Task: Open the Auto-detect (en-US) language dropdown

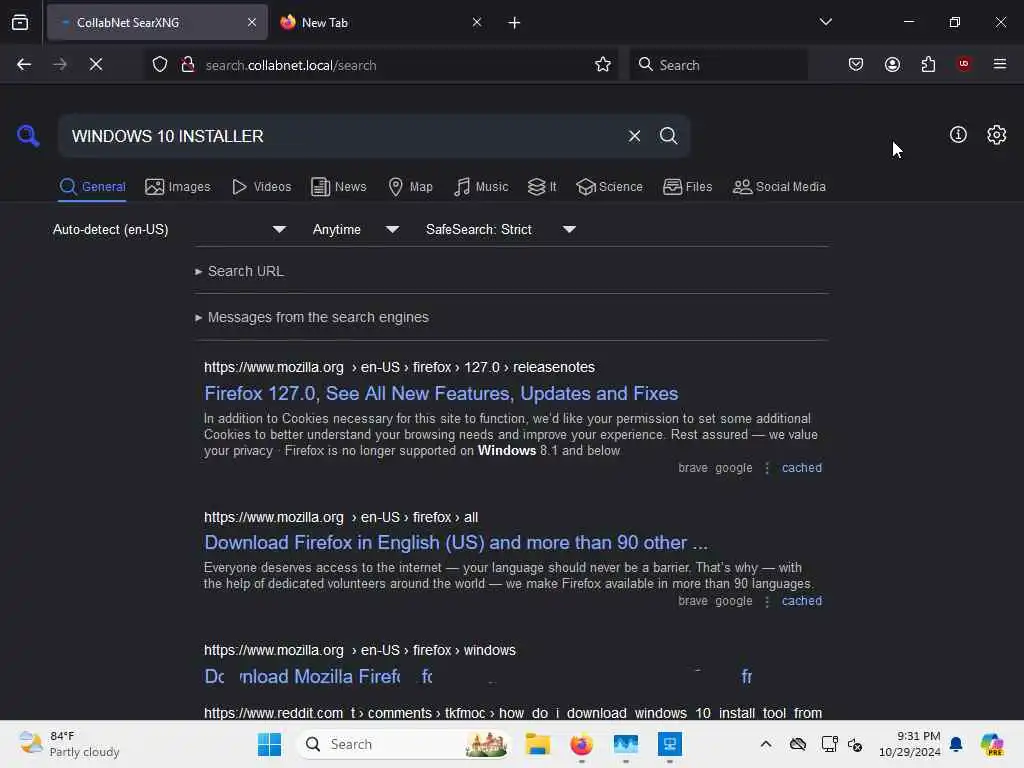Action: [x=169, y=230]
